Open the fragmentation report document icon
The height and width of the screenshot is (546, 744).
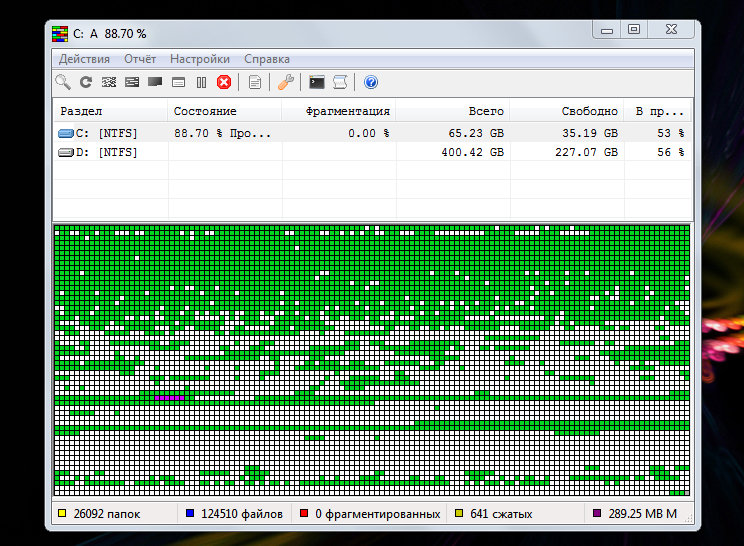click(x=255, y=83)
